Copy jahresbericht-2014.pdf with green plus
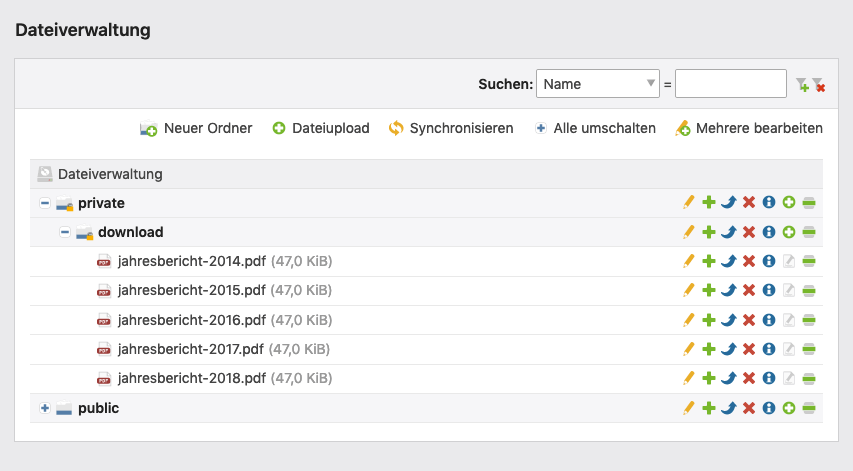The height and width of the screenshot is (471, 853). click(709, 262)
